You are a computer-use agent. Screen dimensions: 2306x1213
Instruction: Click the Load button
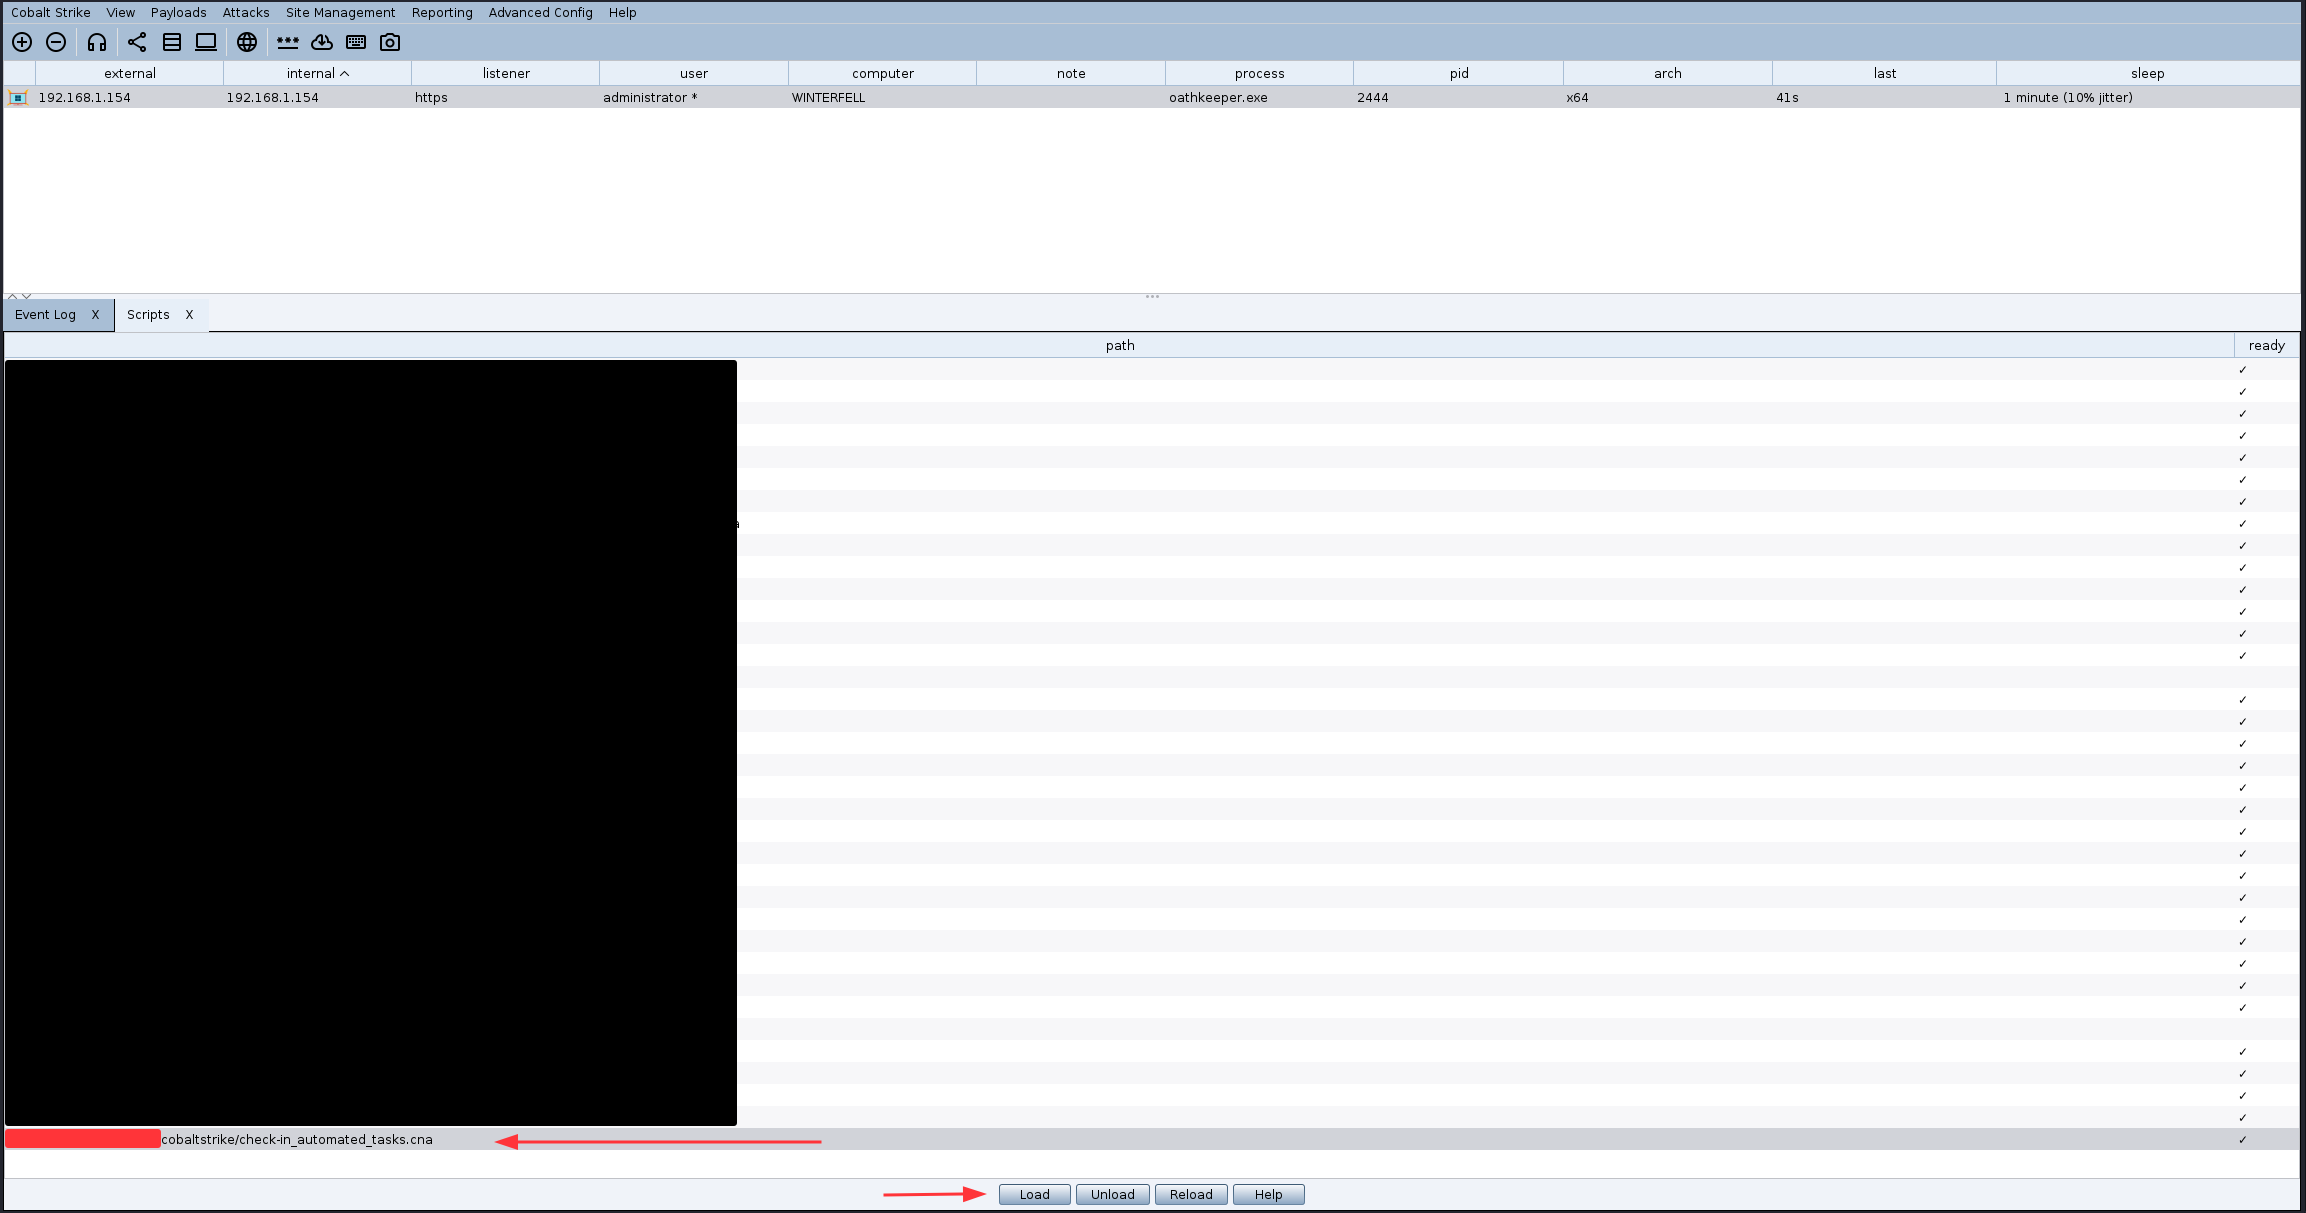(x=1034, y=1194)
